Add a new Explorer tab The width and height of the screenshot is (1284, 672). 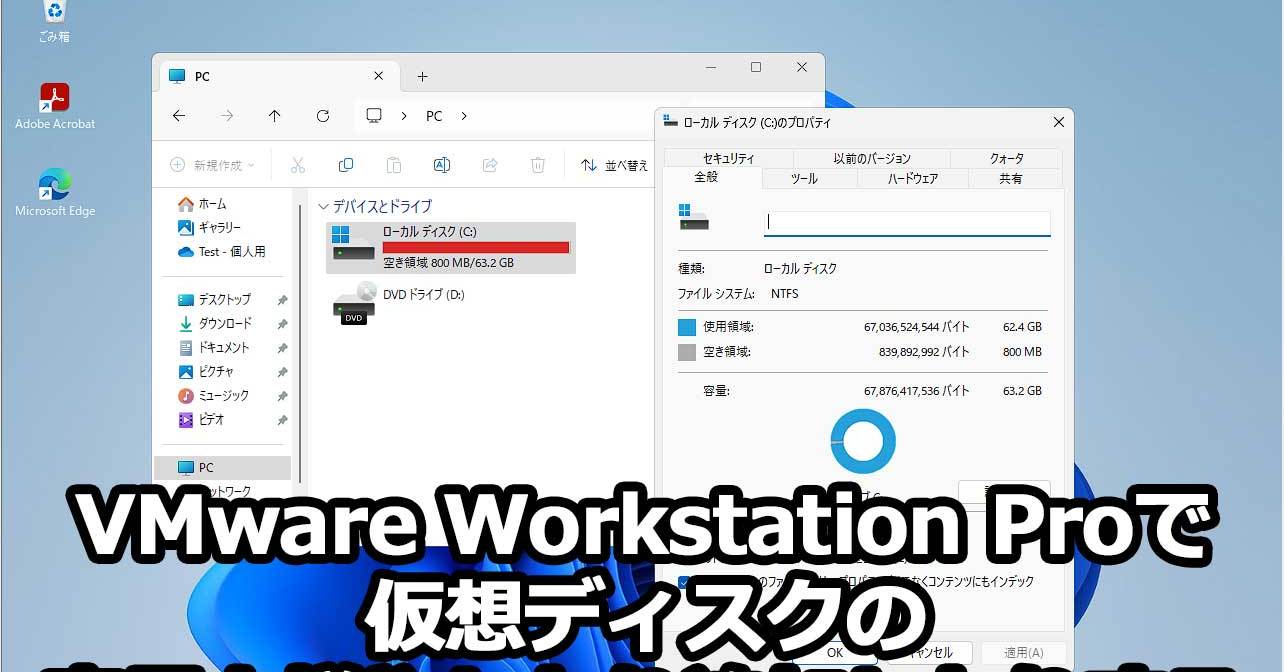click(x=422, y=77)
